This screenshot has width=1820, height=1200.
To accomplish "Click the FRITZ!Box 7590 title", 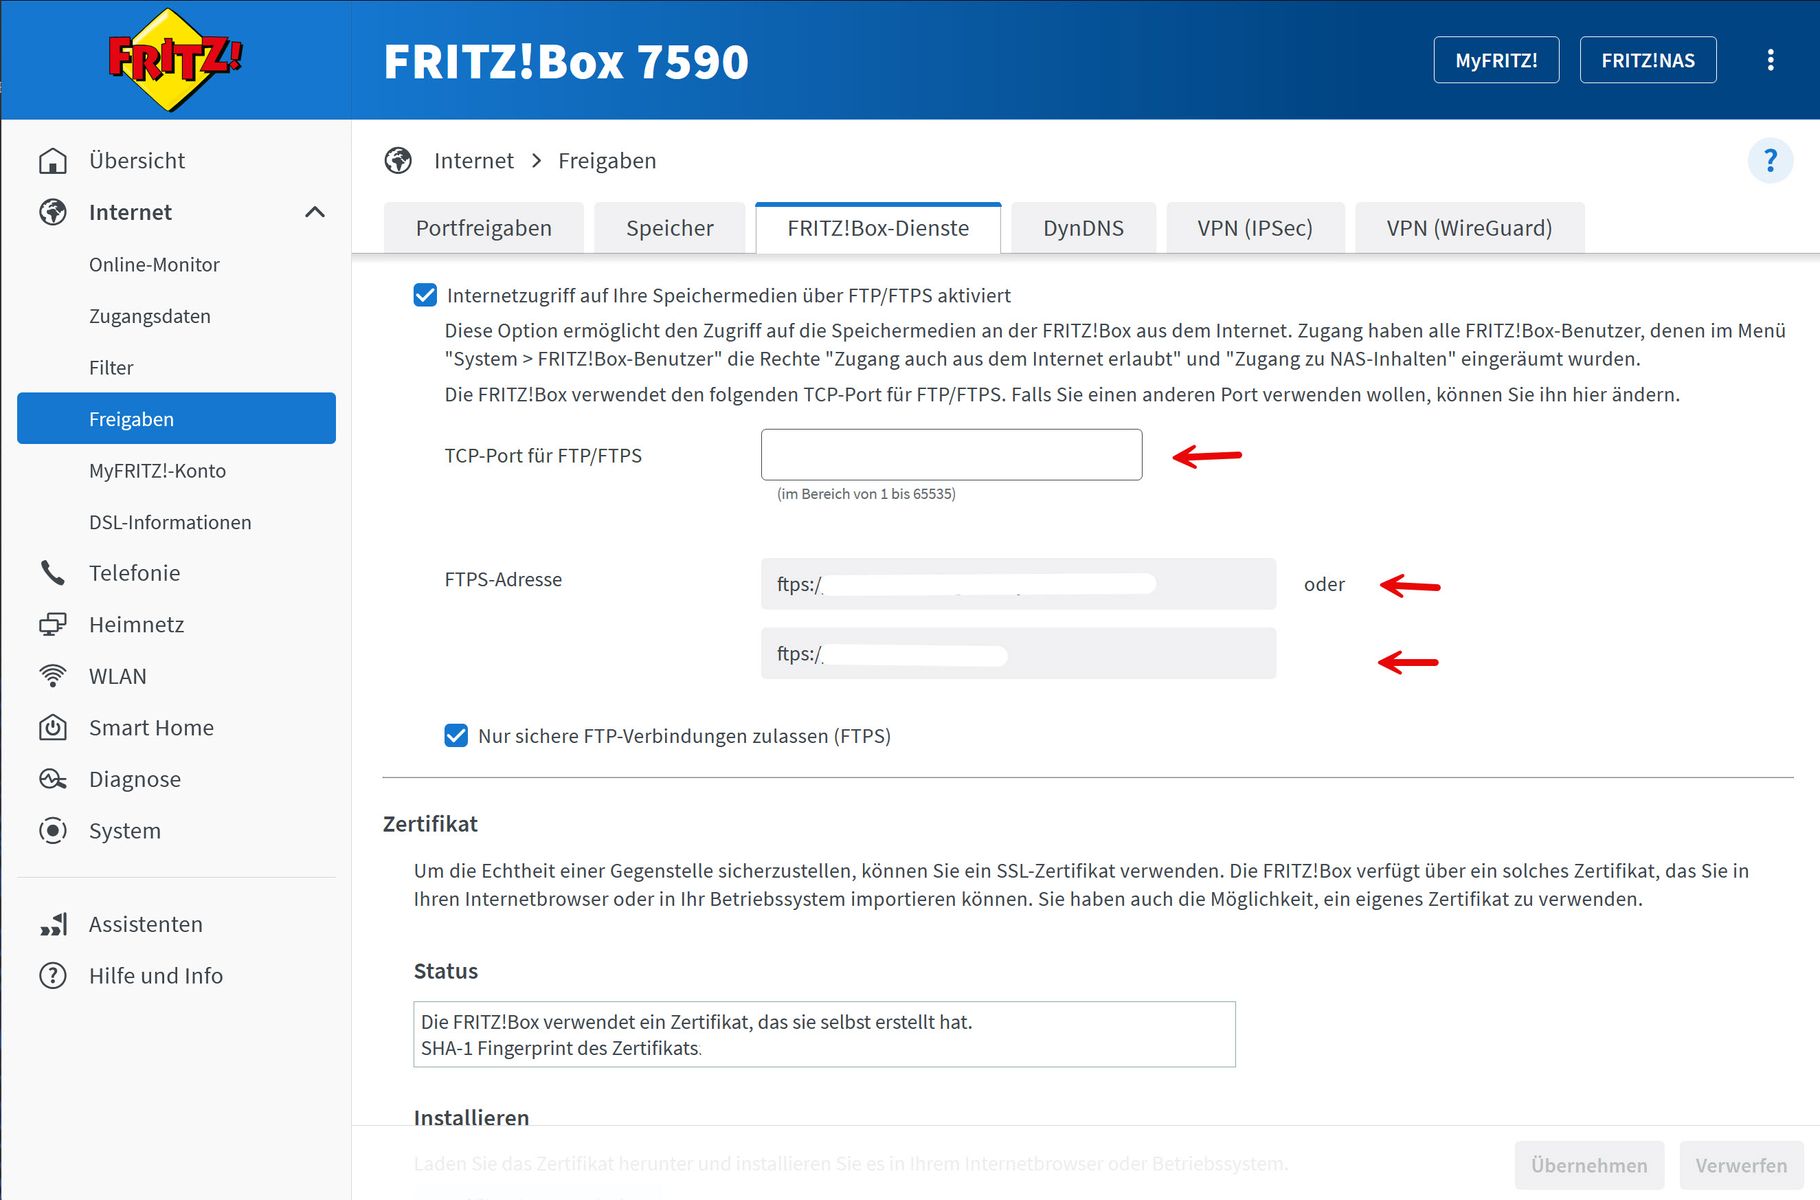I will (566, 61).
